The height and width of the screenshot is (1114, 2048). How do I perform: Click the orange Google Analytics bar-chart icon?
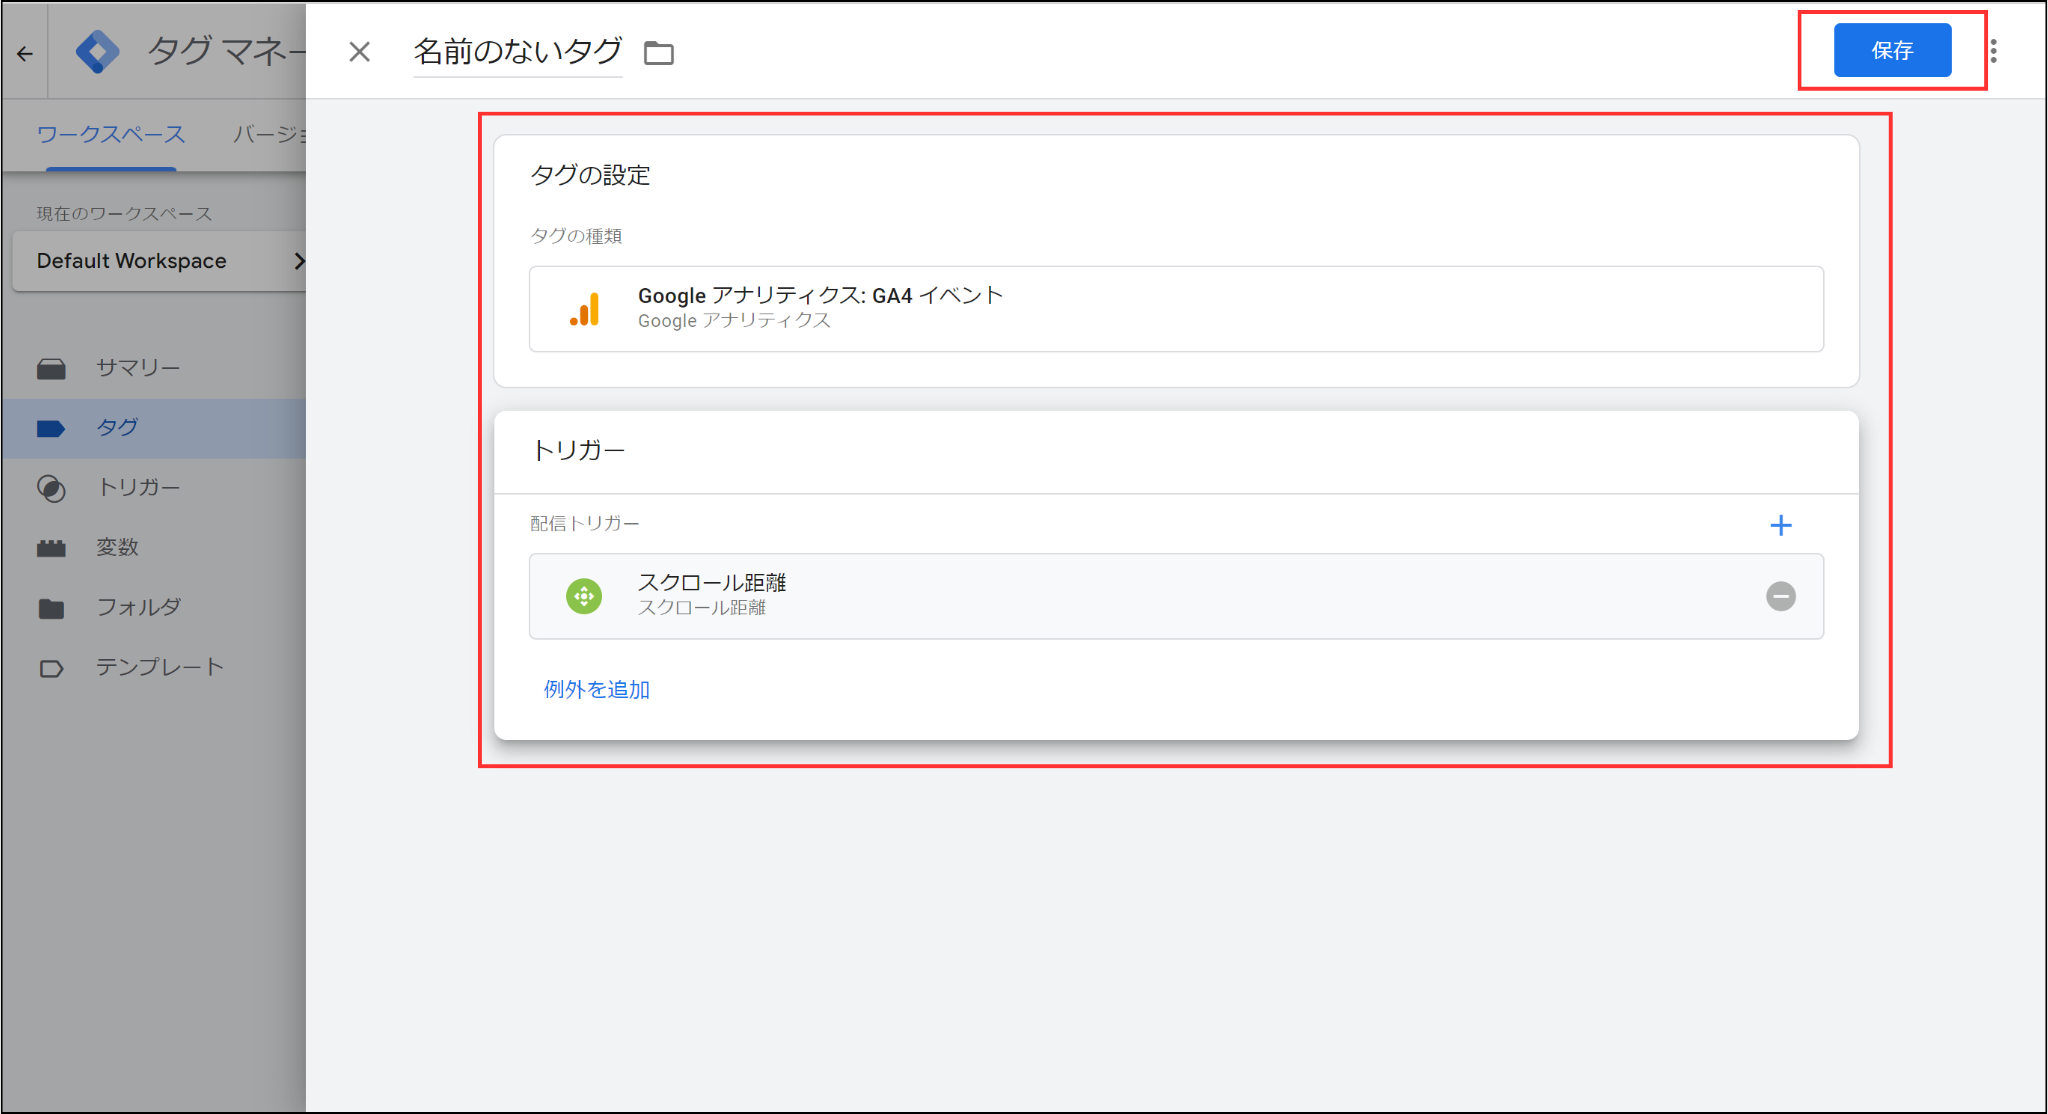[x=585, y=309]
